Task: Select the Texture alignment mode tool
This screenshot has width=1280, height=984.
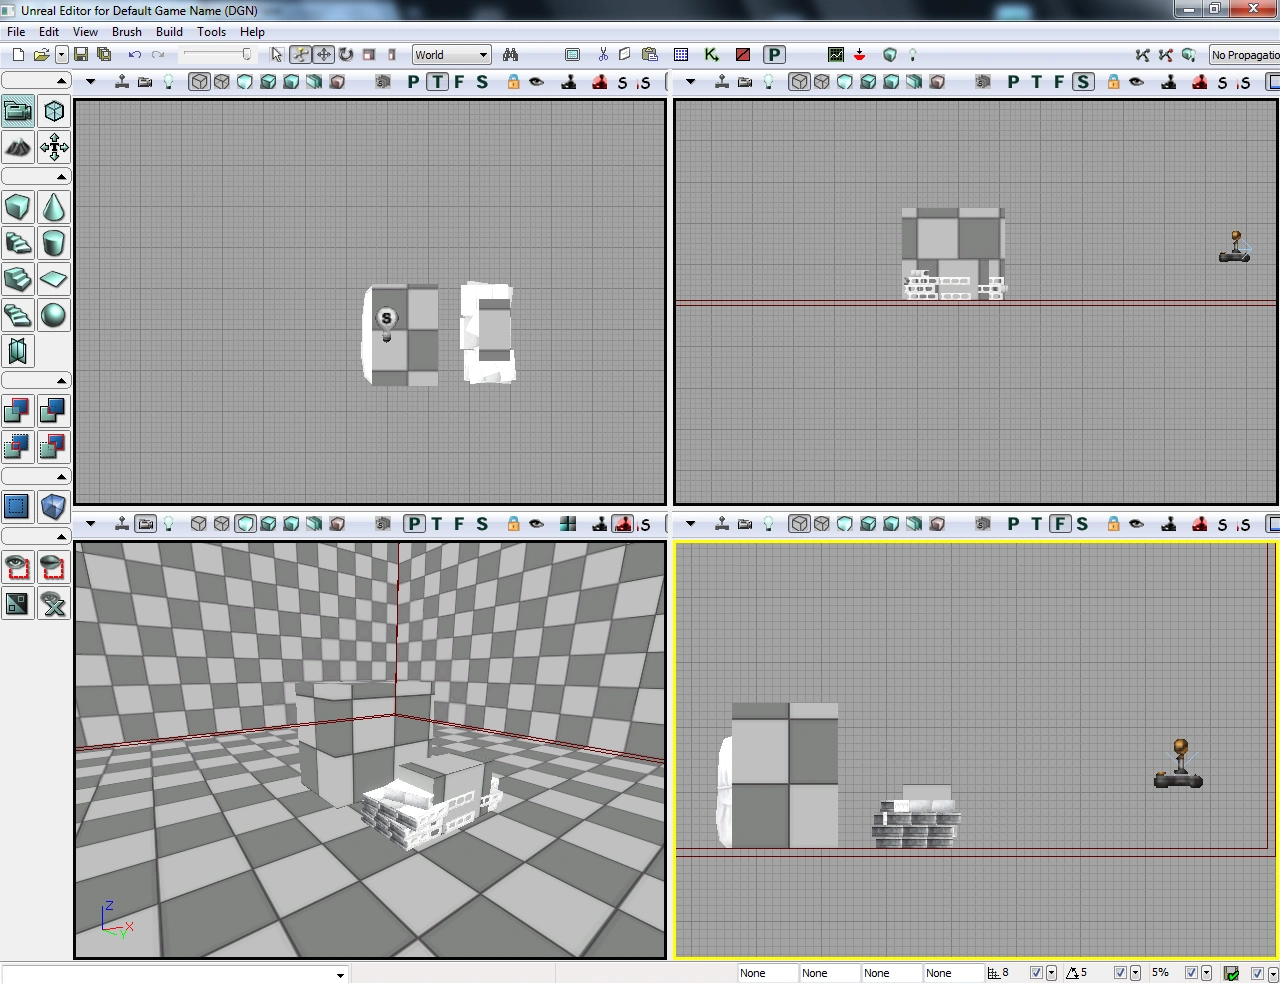Action: click(54, 148)
